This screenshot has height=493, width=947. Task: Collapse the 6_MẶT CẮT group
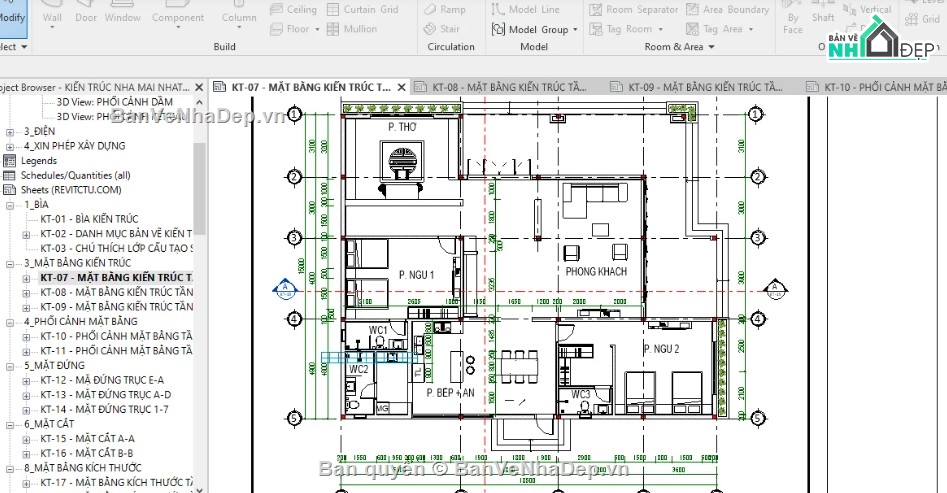pos(10,425)
